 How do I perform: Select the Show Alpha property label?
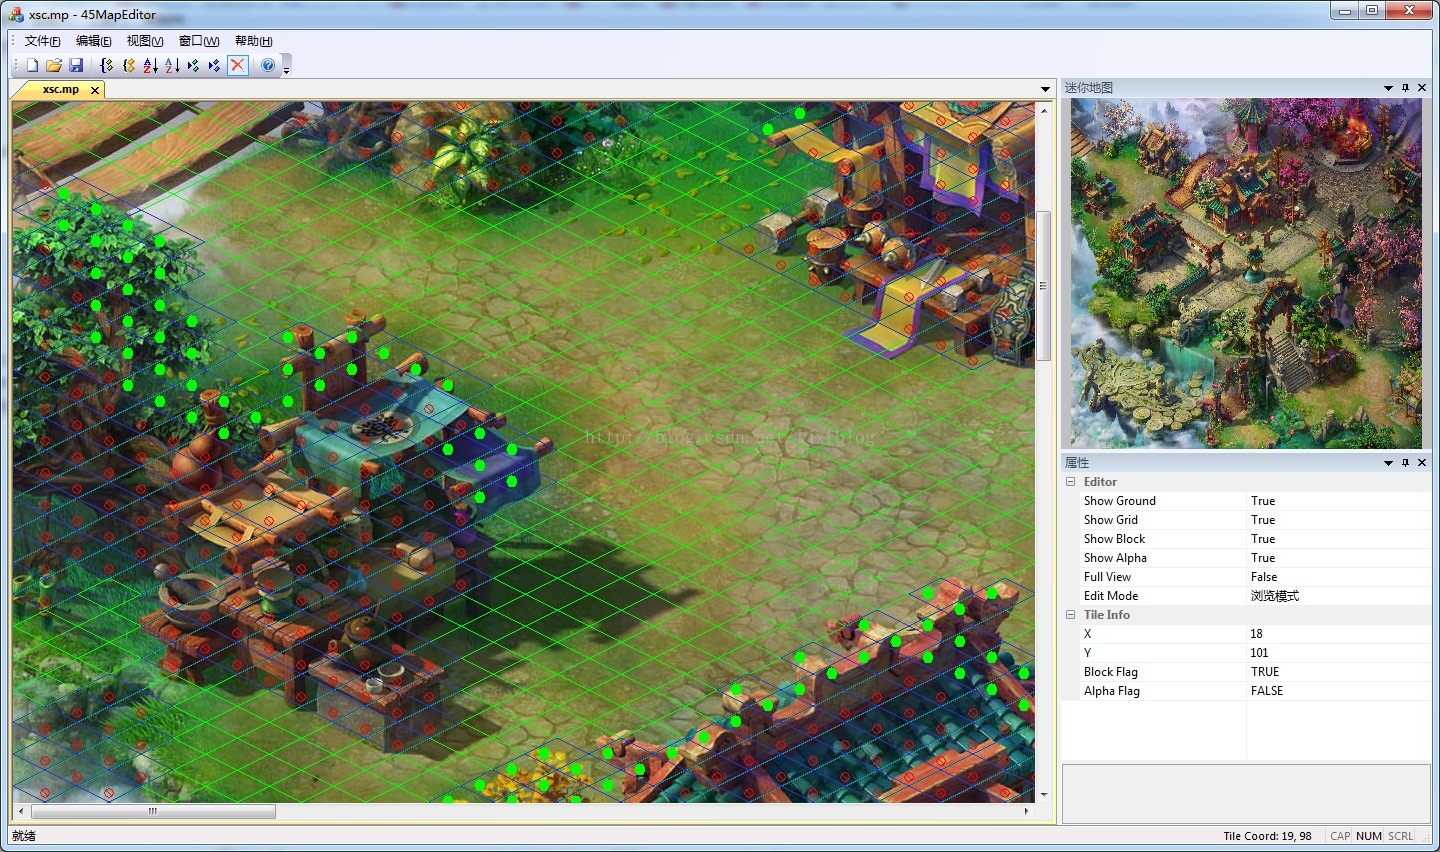coord(1115,558)
